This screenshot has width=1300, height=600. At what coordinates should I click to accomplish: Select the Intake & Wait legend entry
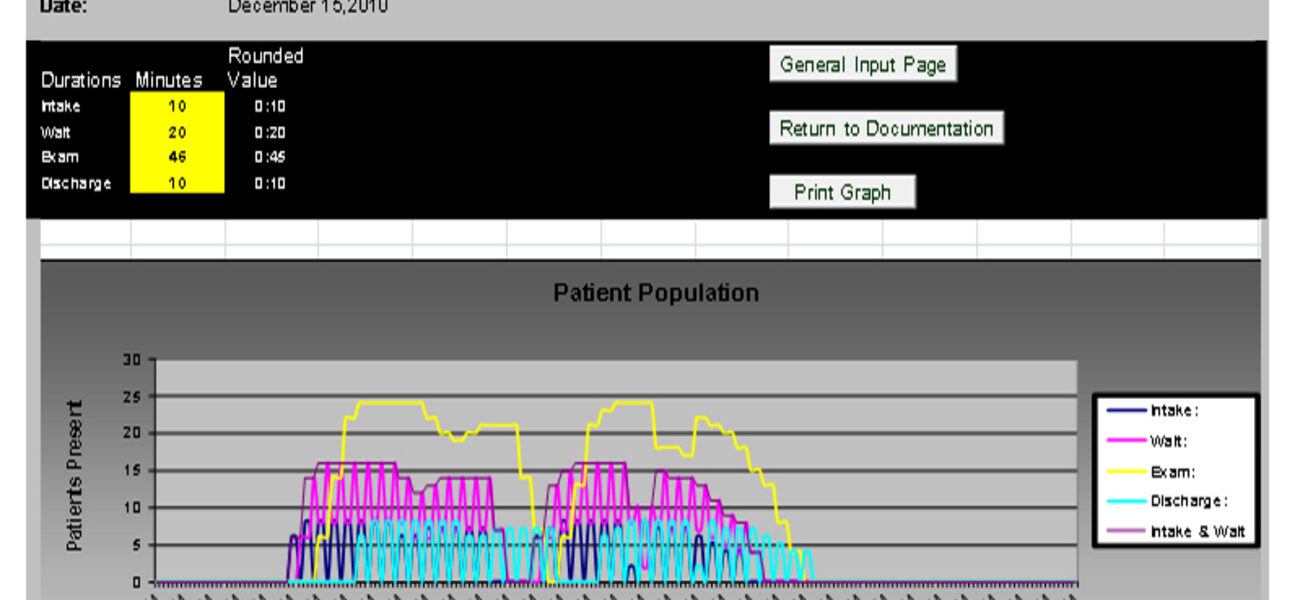click(1175, 532)
